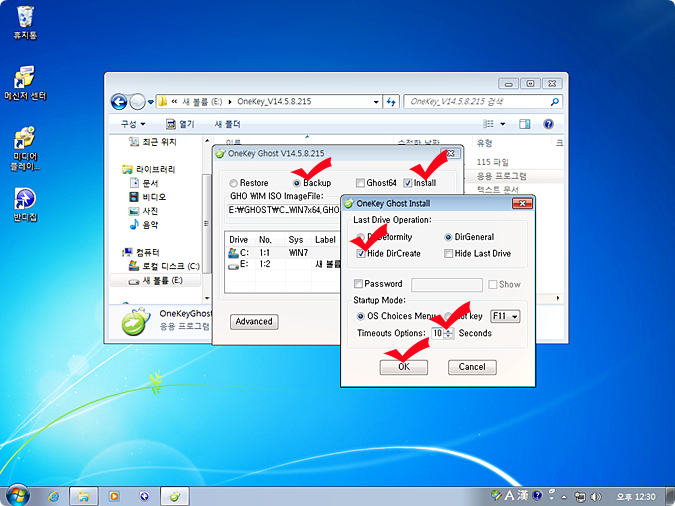
Task: Click the password input field
Action: 446,284
